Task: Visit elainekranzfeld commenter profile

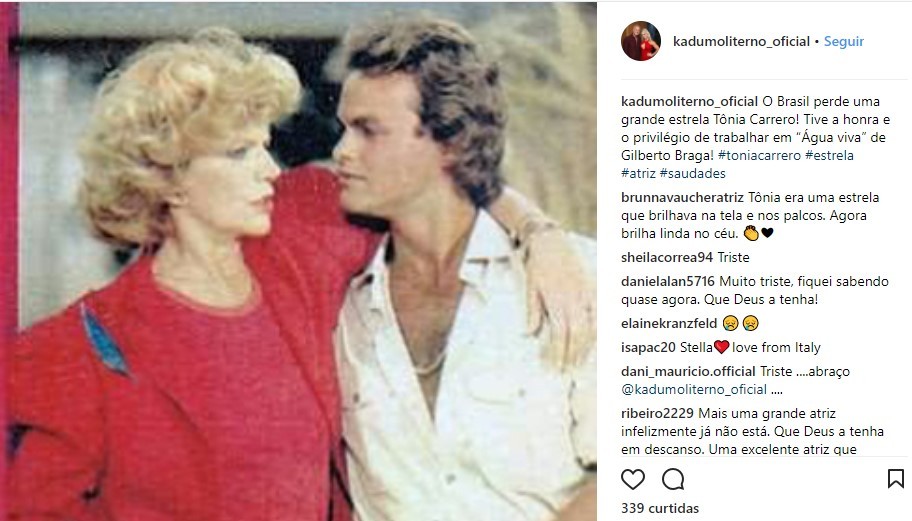Action: pyautogui.click(x=669, y=323)
